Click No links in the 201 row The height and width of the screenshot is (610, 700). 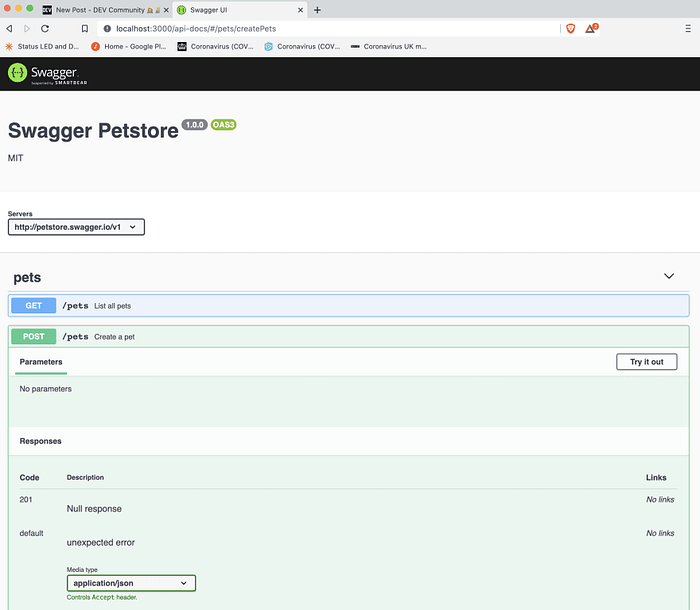660,499
